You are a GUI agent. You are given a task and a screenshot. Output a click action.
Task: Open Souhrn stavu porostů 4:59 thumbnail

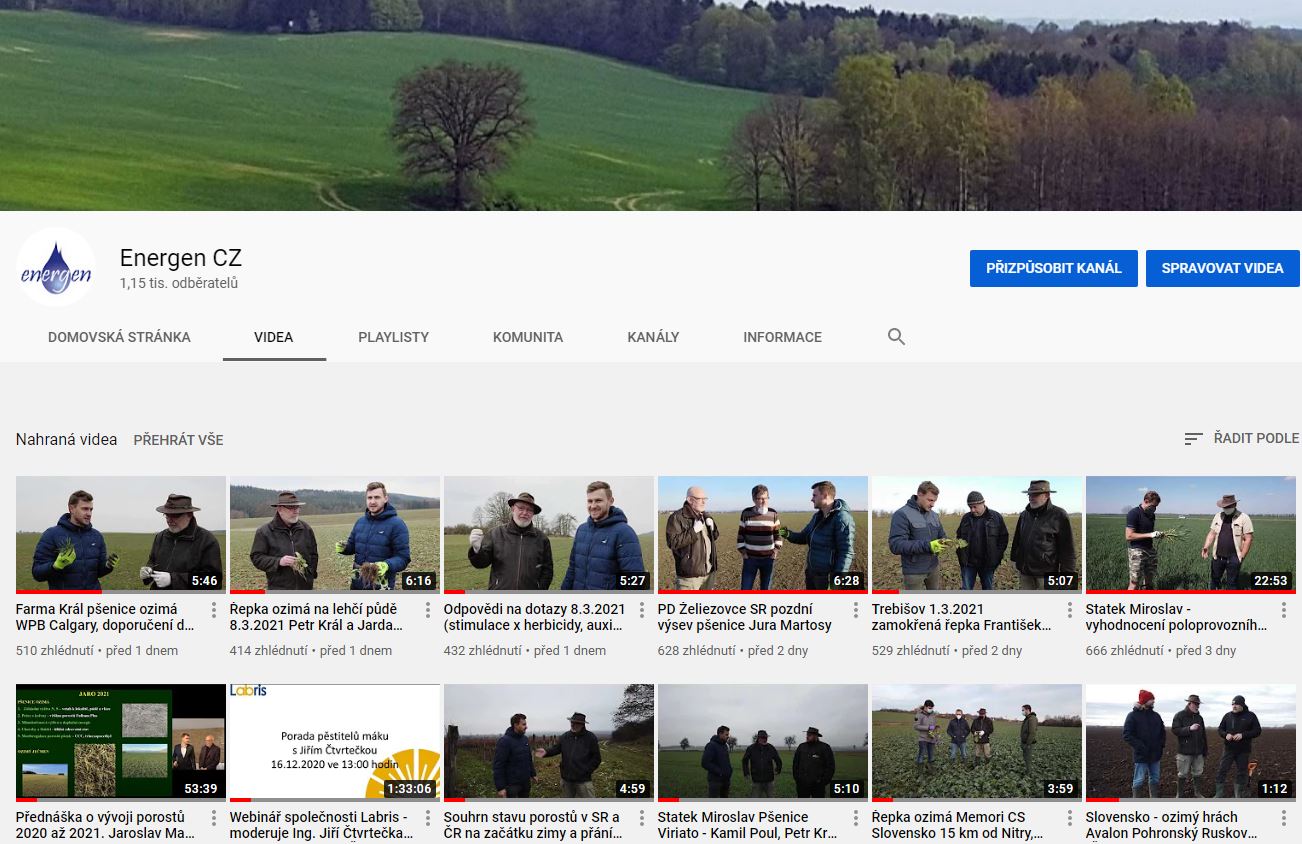click(549, 743)
